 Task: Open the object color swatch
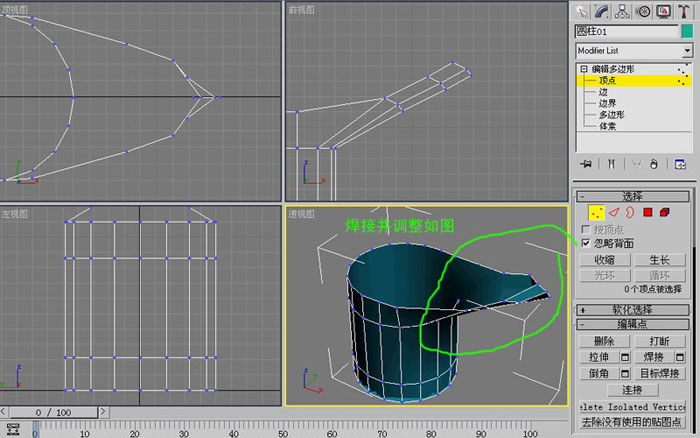(x=687, y=32)
